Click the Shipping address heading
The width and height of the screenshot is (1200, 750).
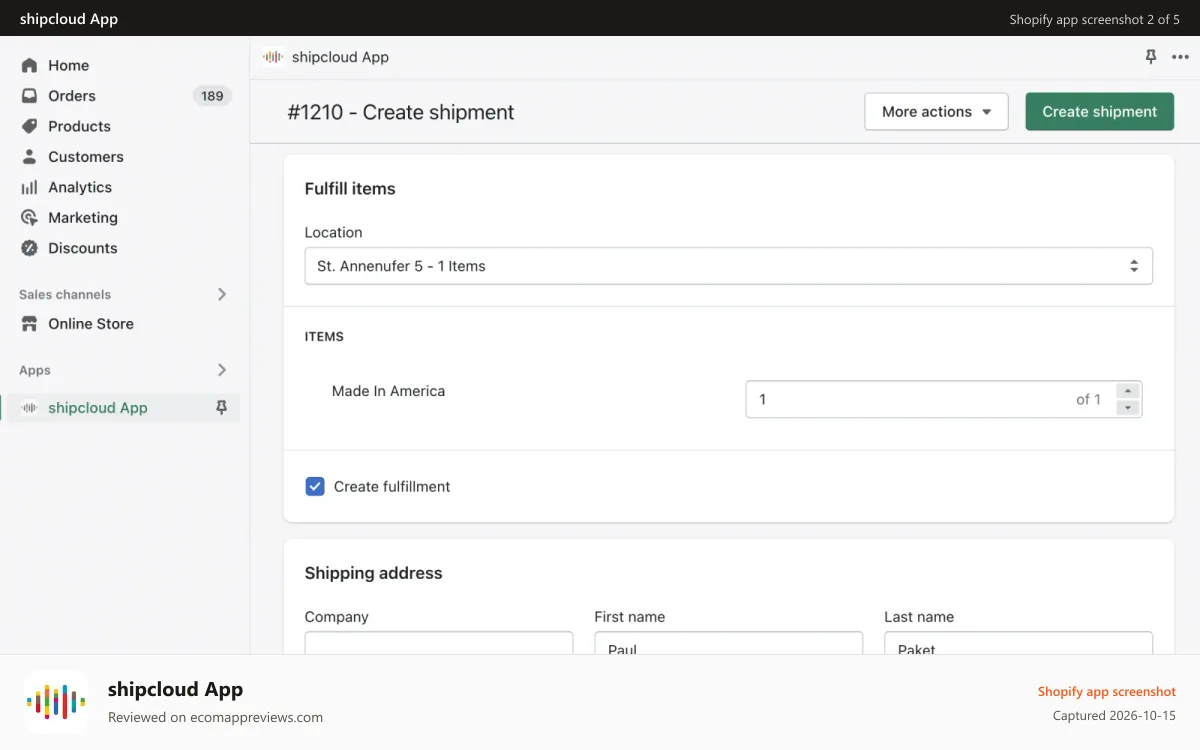(x=373, y=573)
